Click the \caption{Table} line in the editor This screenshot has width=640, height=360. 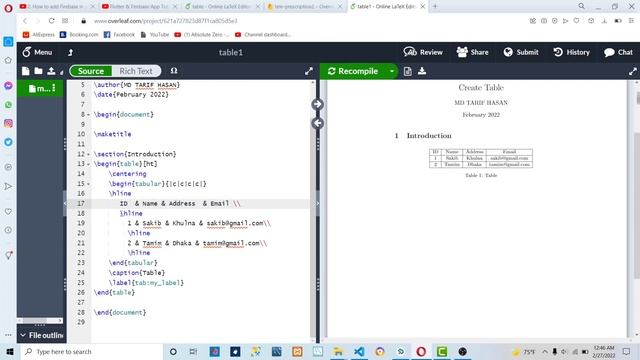coord(137,273)
